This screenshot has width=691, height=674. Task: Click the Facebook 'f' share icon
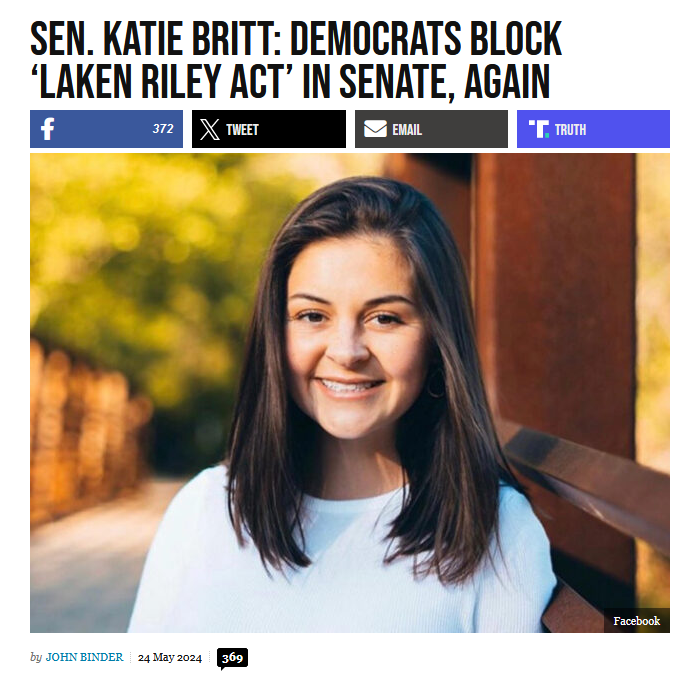point(48,129)
